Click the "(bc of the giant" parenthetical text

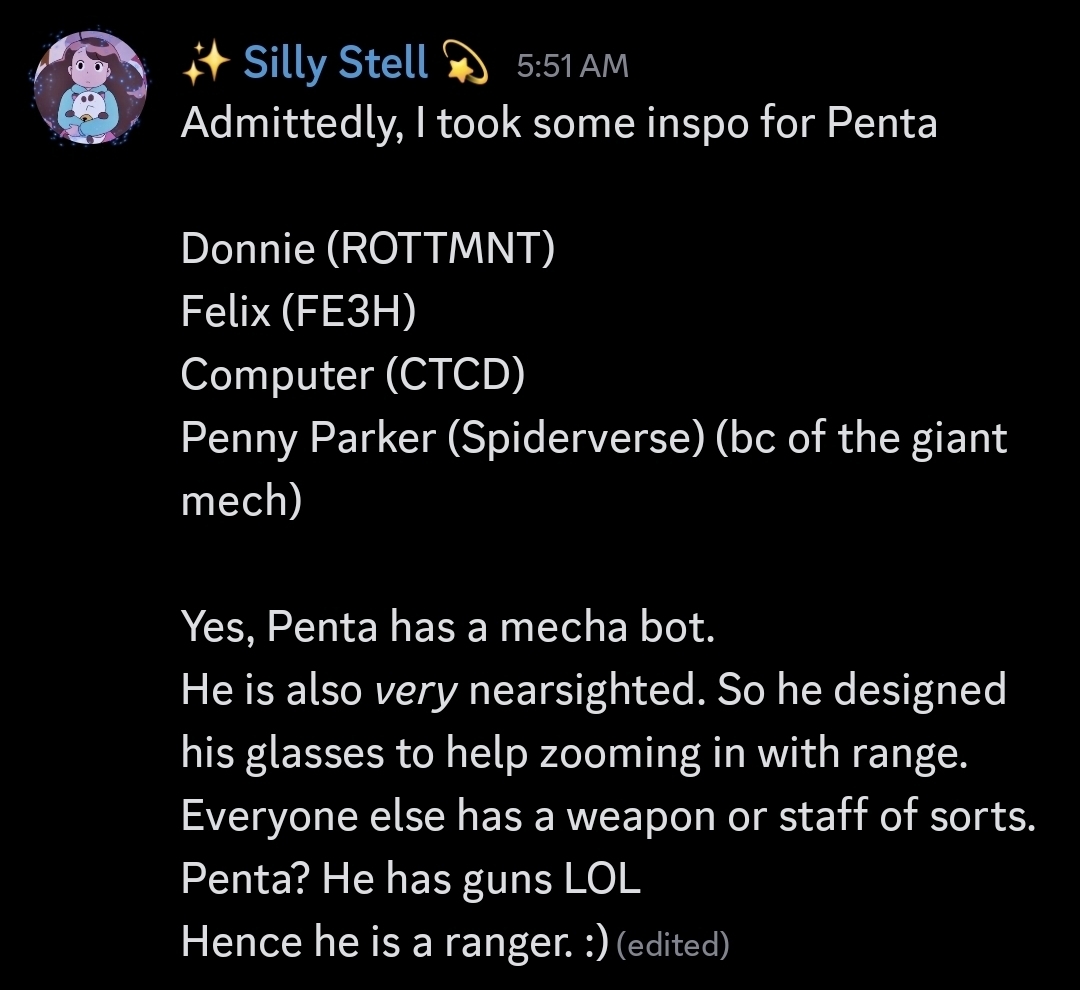[862, 438]
